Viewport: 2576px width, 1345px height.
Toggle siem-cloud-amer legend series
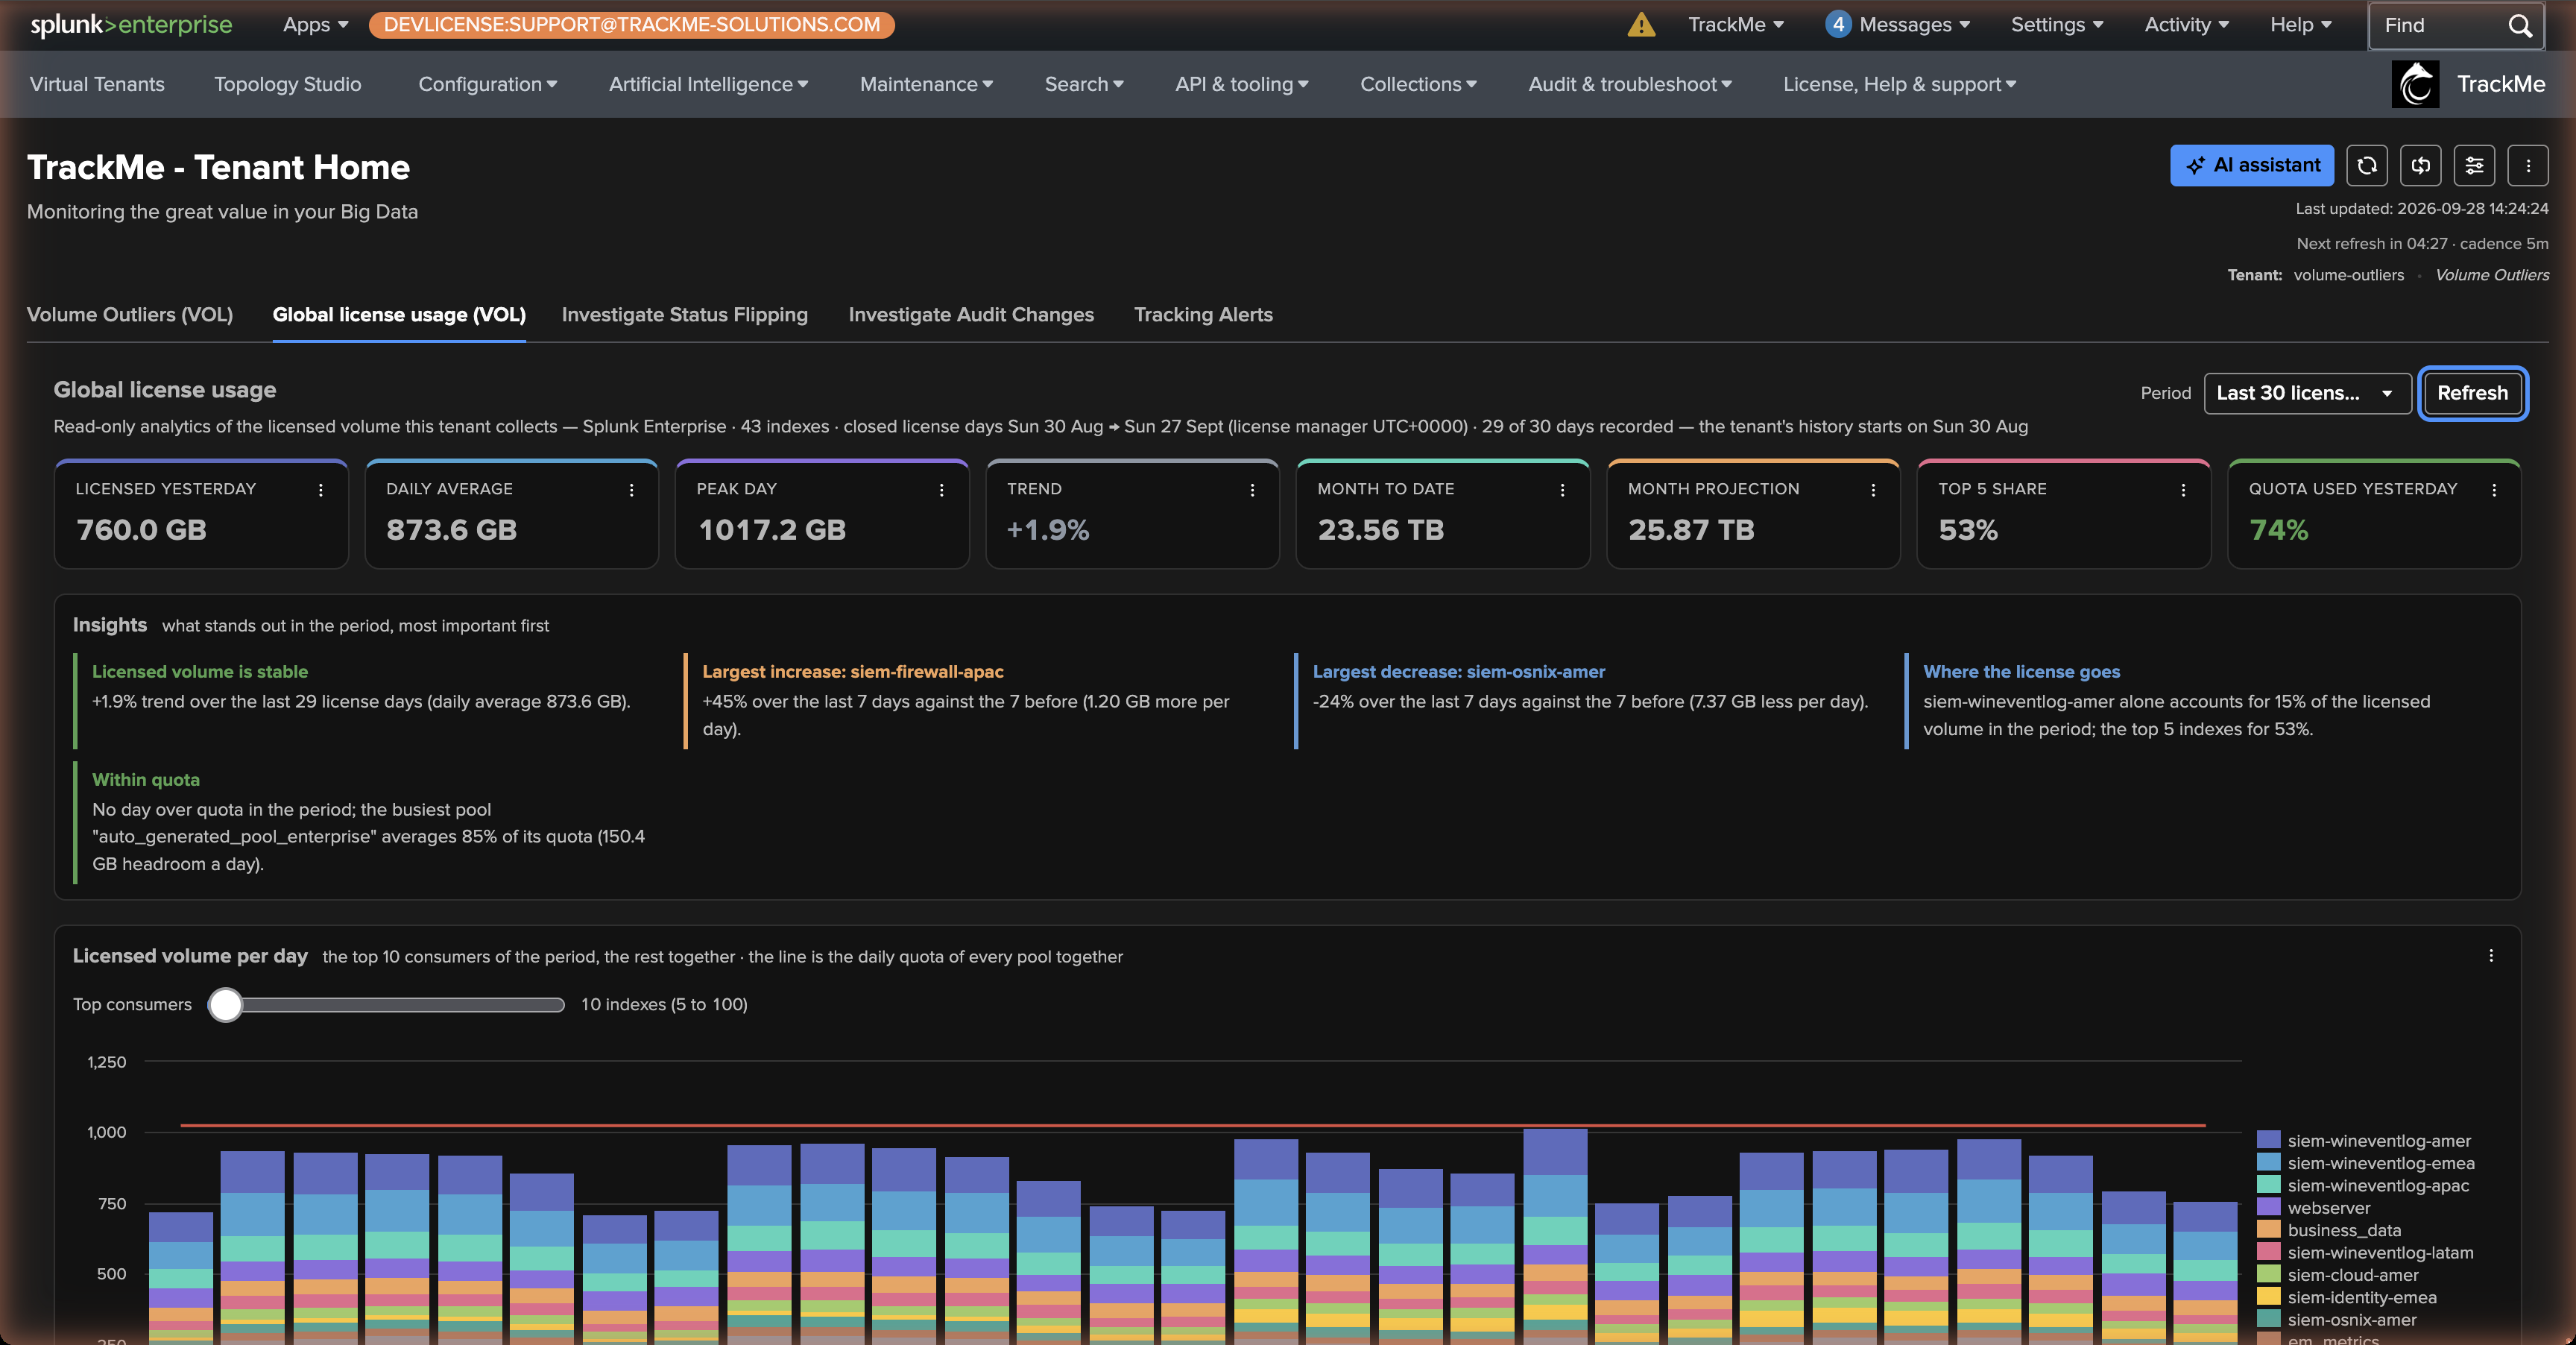coord(2338,1275)
